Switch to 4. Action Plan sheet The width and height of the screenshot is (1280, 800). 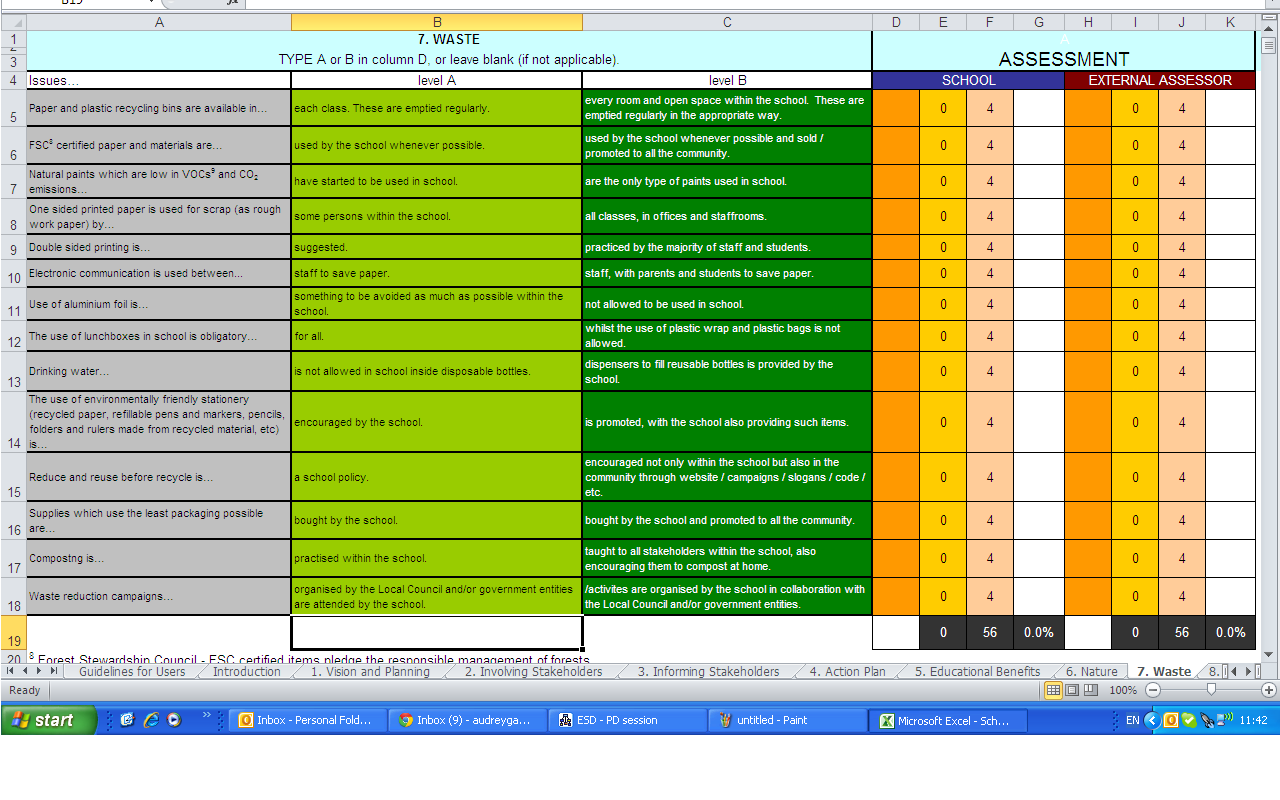coord(847,672)
